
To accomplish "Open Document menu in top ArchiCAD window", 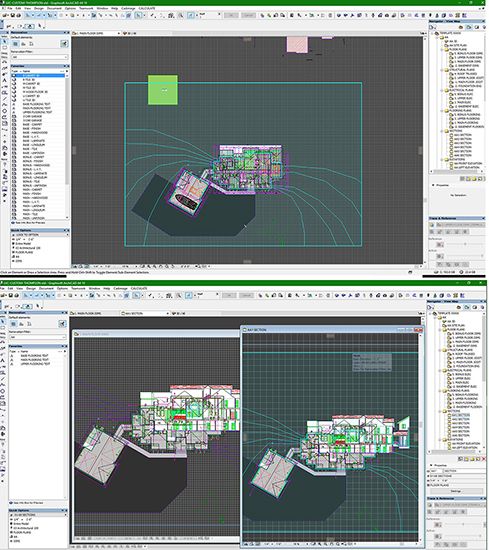I will (x=54, y=8).
